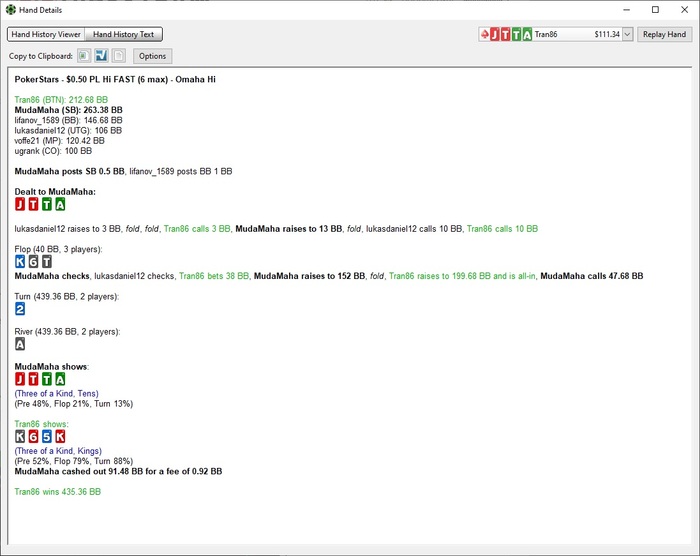Click green Ace card under Dealt to MudaMaha
This screenshot has width=700, height=556.
60,204
